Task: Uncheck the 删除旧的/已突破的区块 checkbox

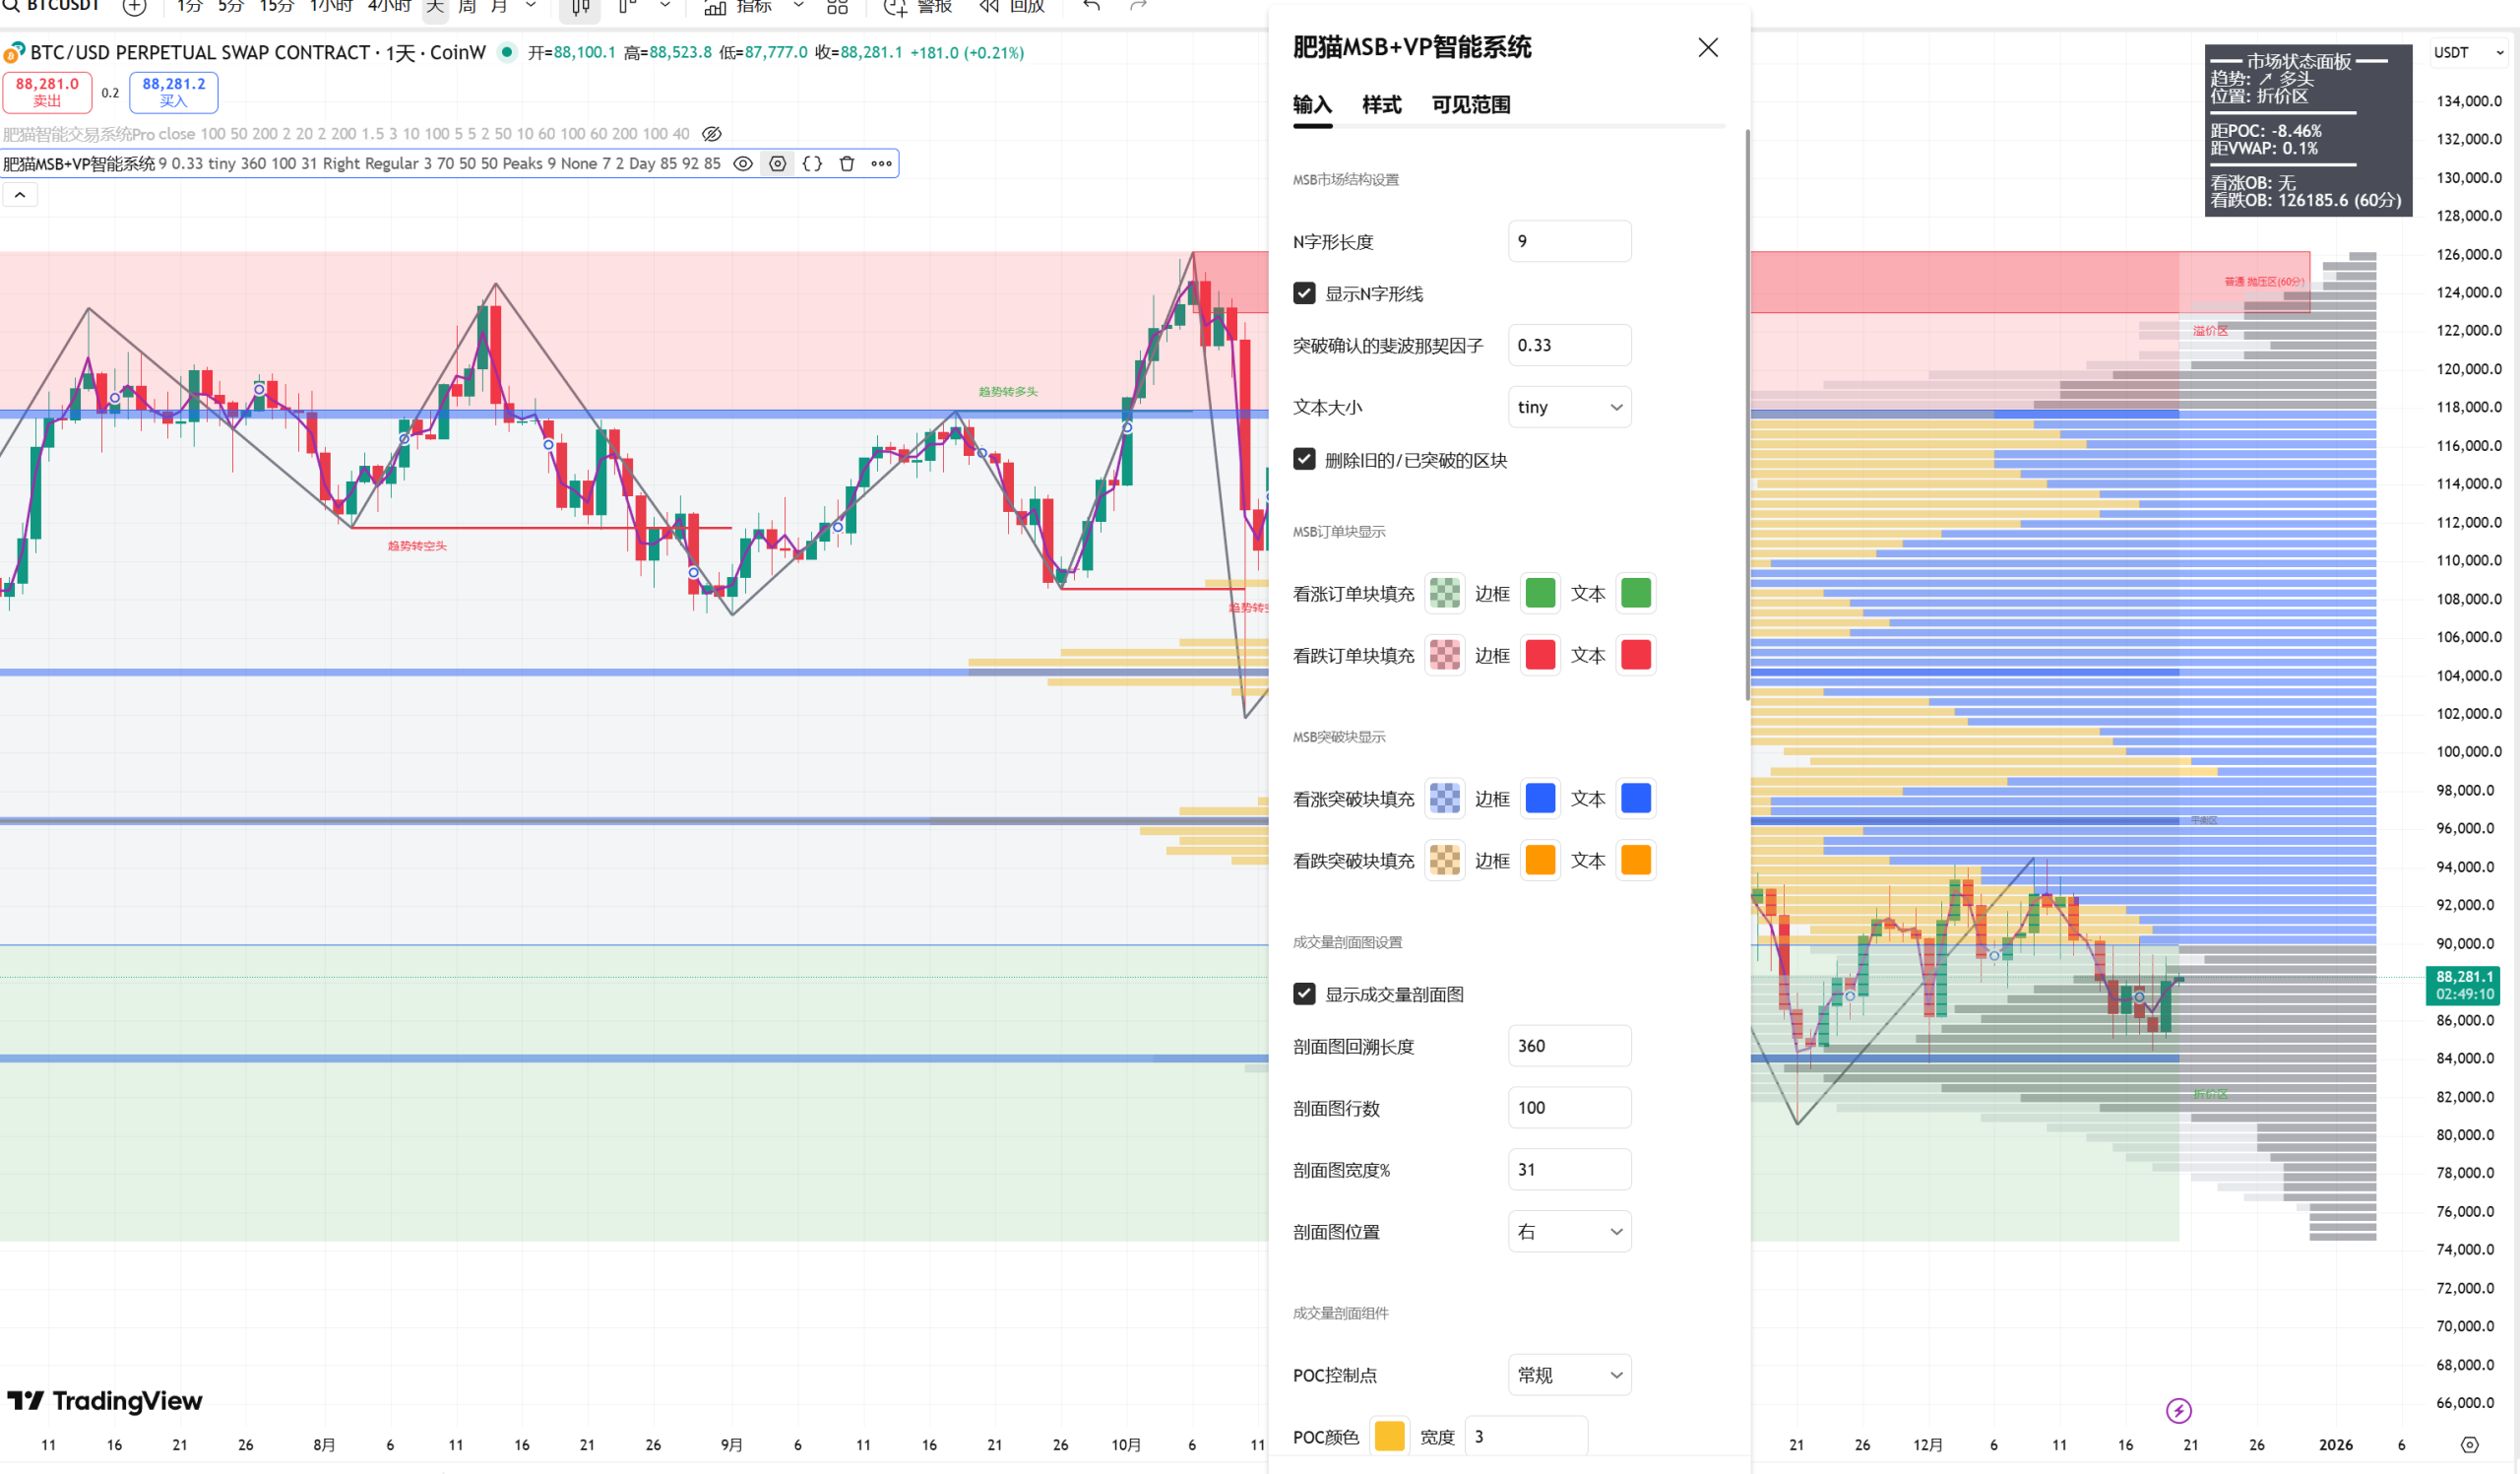Action: (x=1304, y=459)
